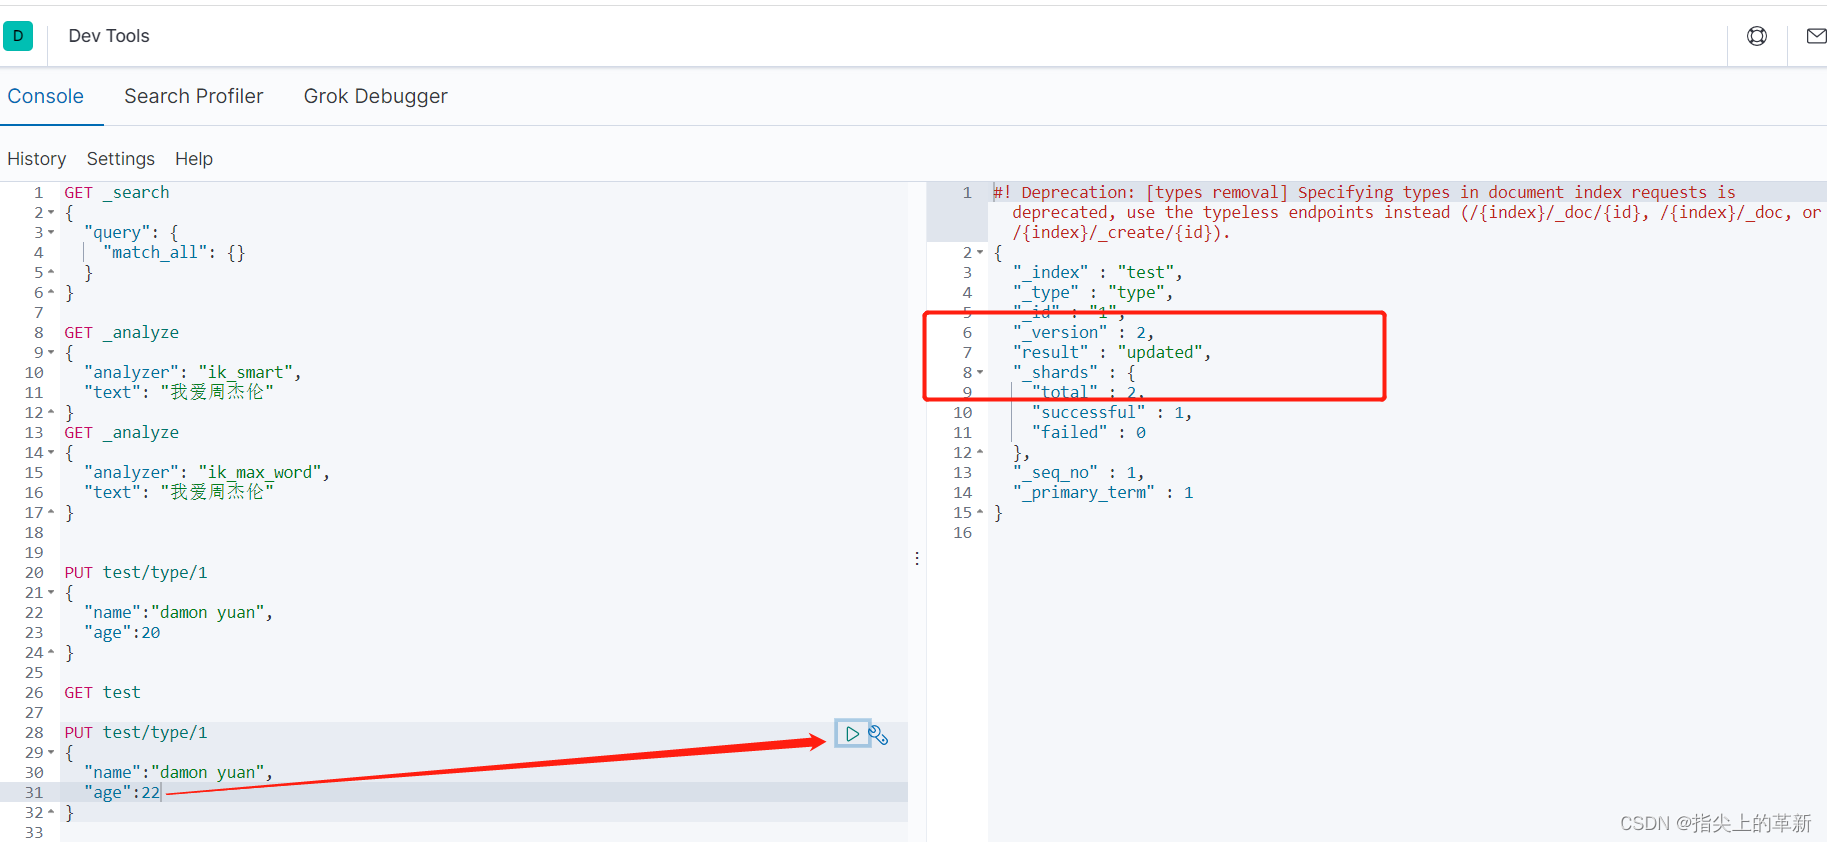Click the PUT test/type/1 line on line 28

tap(136, 732)
